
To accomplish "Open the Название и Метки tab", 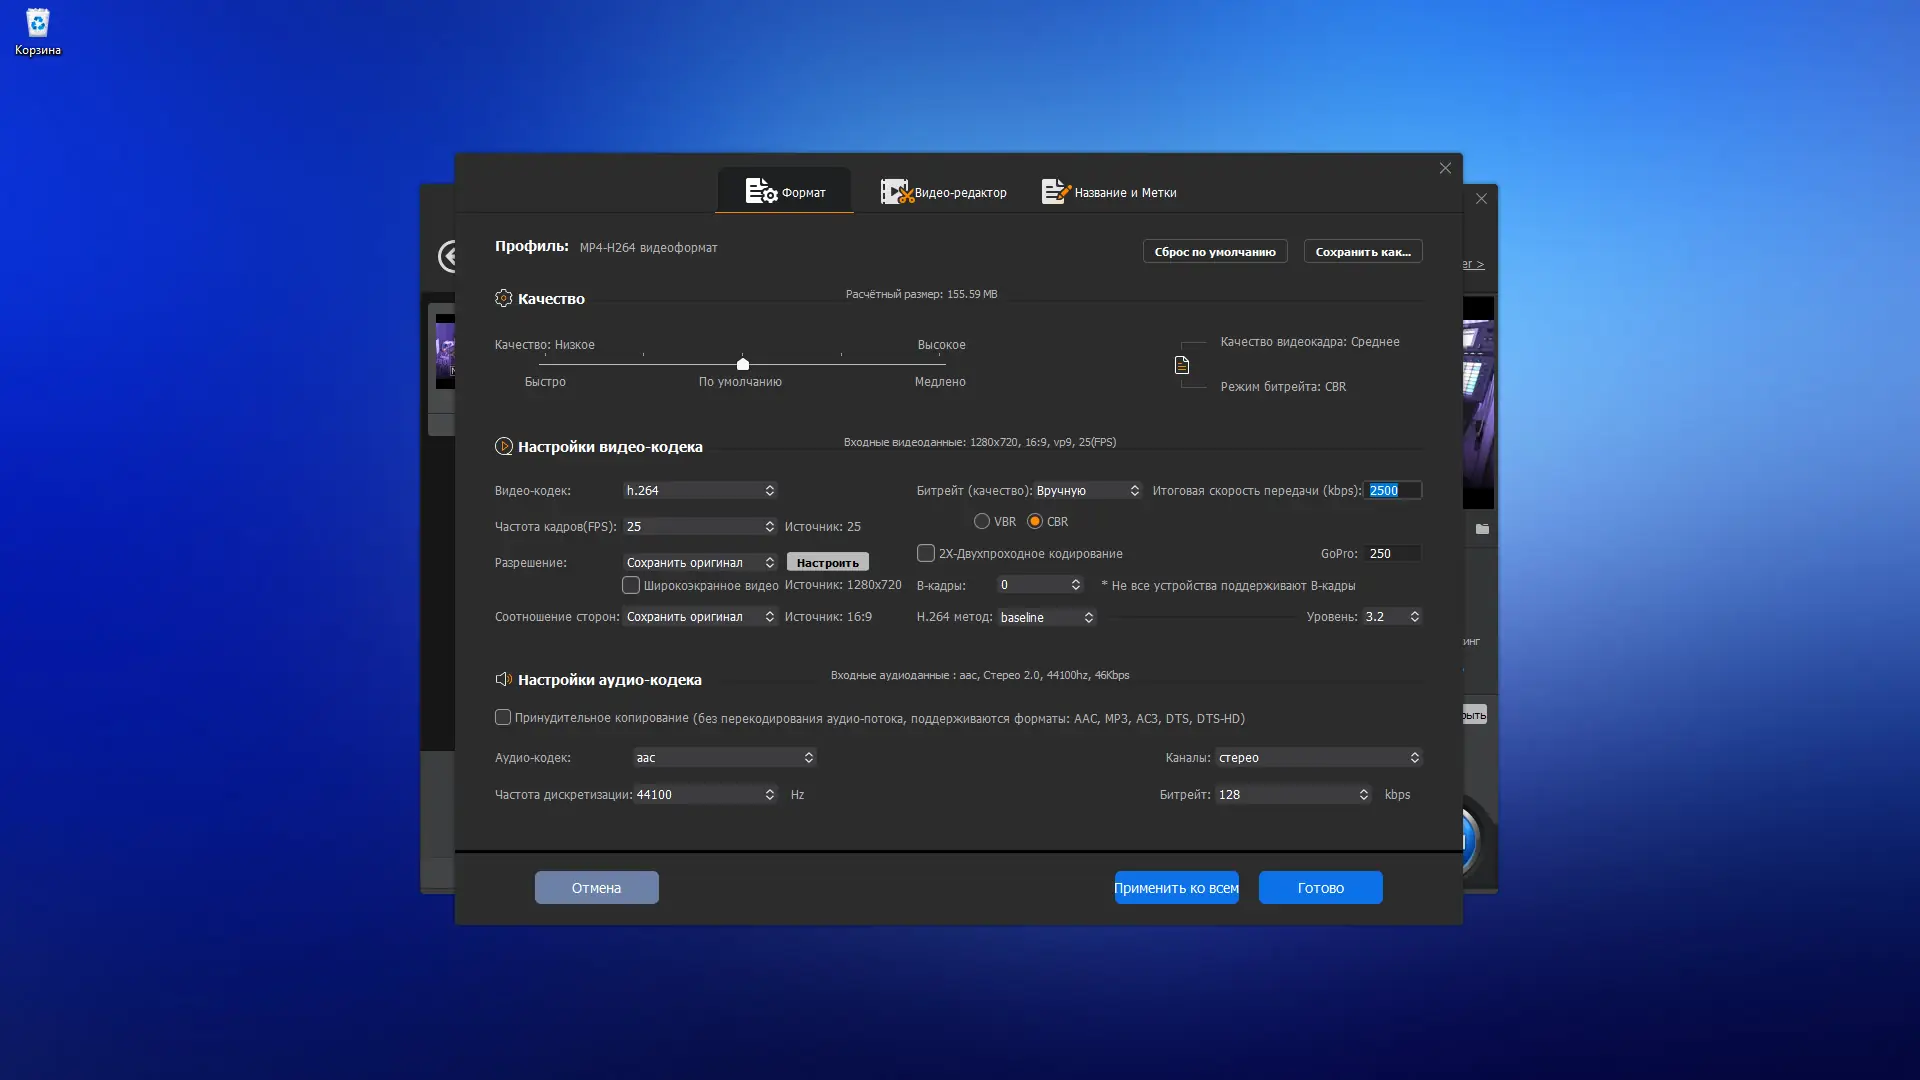I will click(1109, 192).
